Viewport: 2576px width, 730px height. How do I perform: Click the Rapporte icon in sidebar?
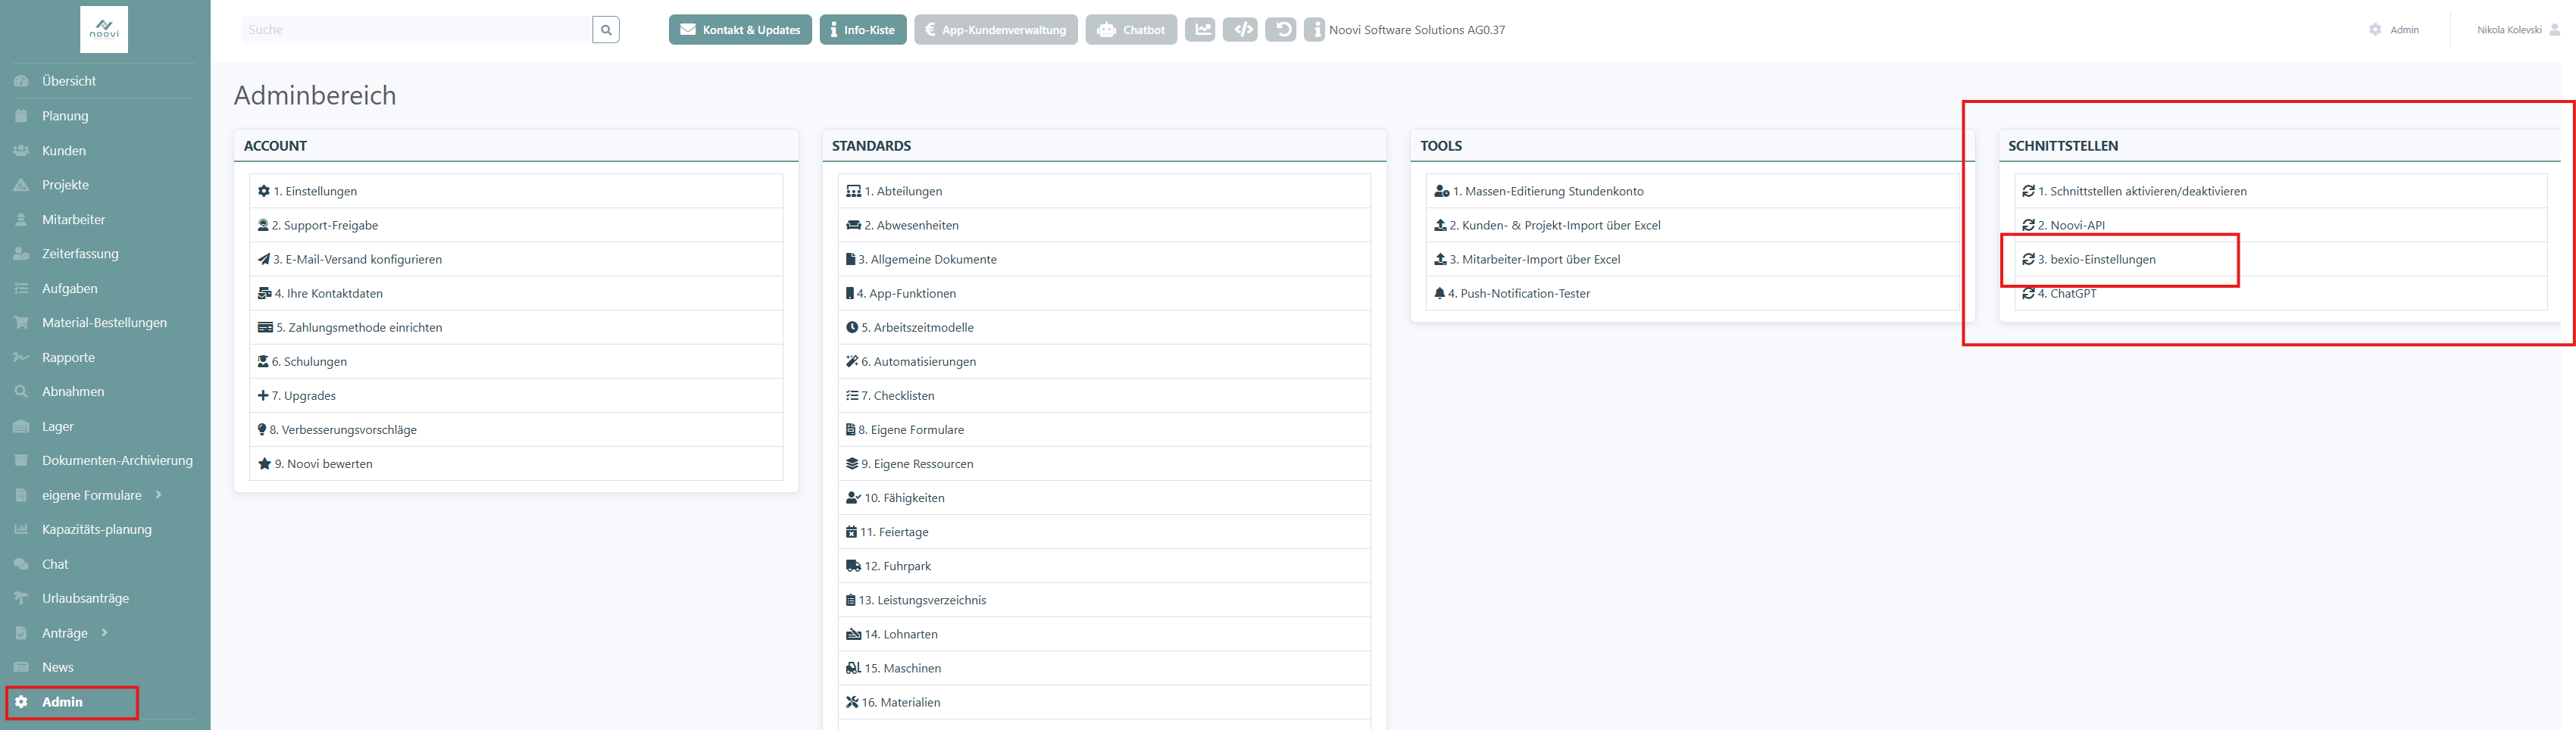21,358
